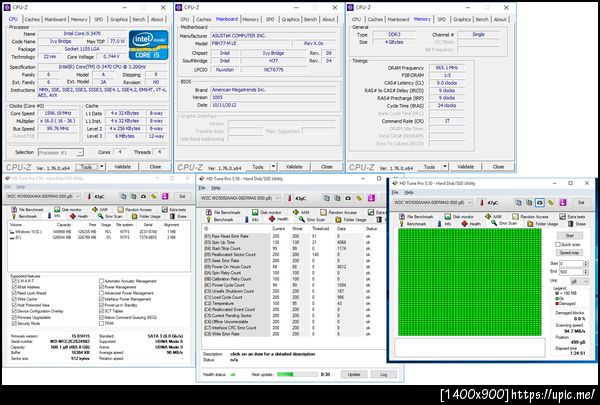
Task: Open Tools dropdown arrow in CPU-Z CPU window
Action: click(x=102, y=167)
